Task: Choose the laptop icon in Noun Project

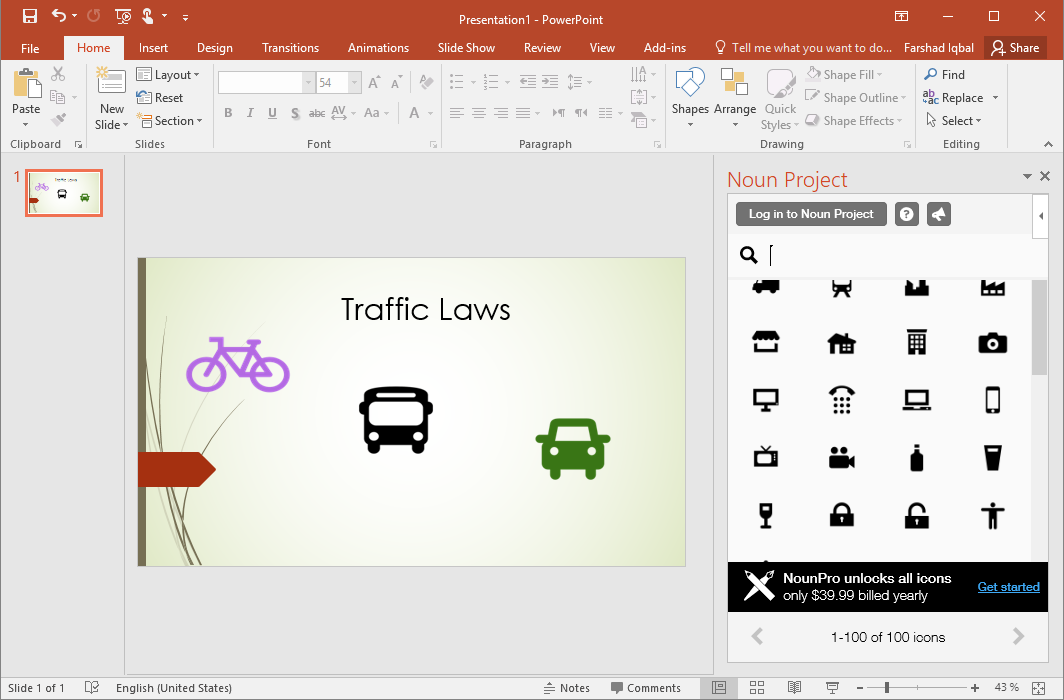Action: [x=916, y=400]
